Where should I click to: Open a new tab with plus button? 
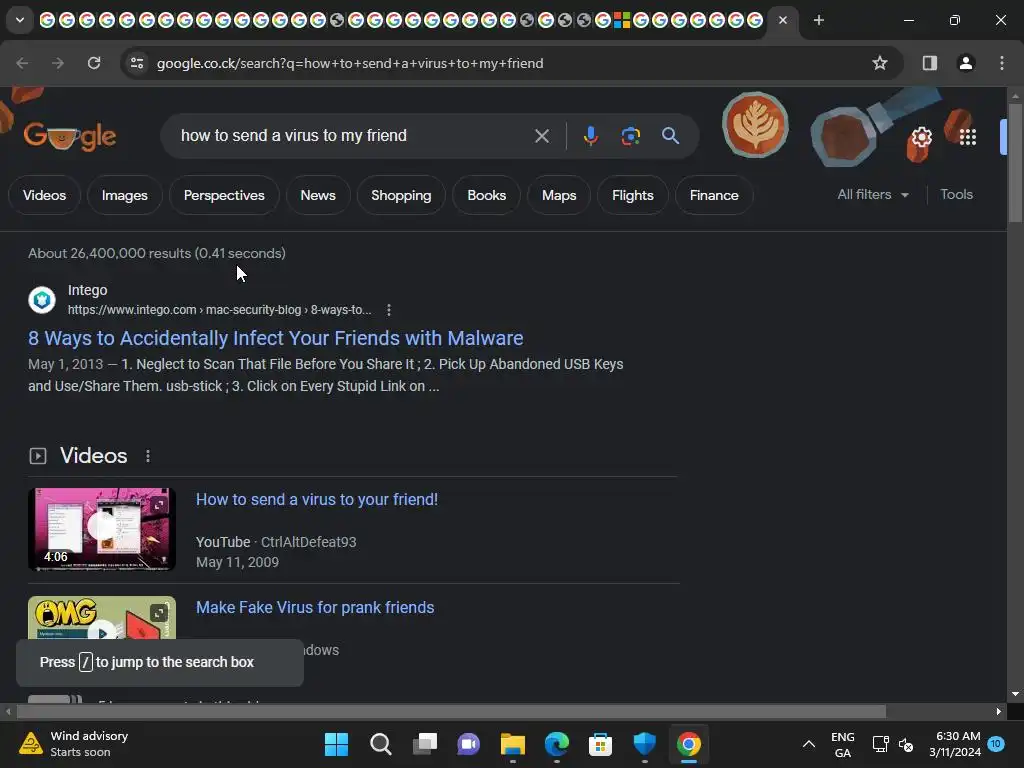click(818, 20)
